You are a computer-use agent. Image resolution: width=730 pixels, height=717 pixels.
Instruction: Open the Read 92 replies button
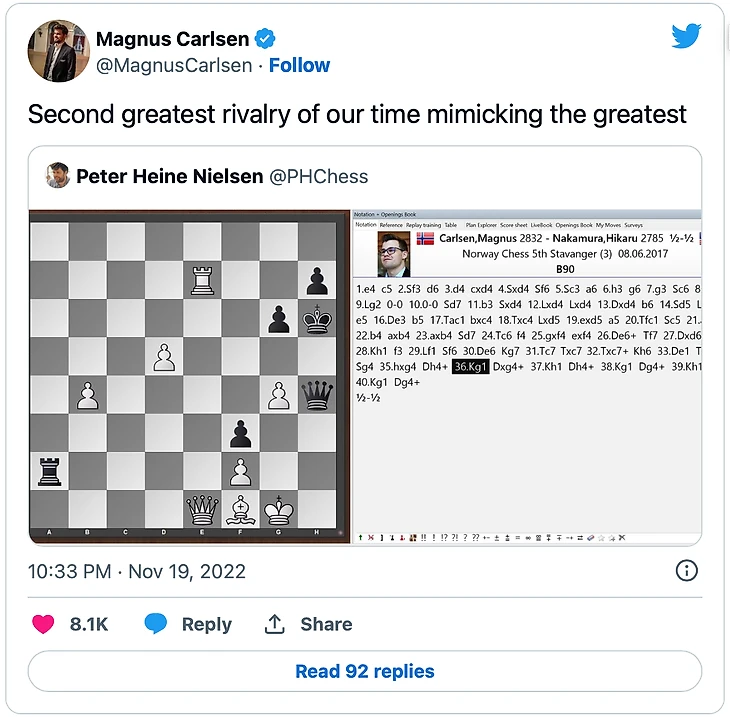(x=365, y=671)
